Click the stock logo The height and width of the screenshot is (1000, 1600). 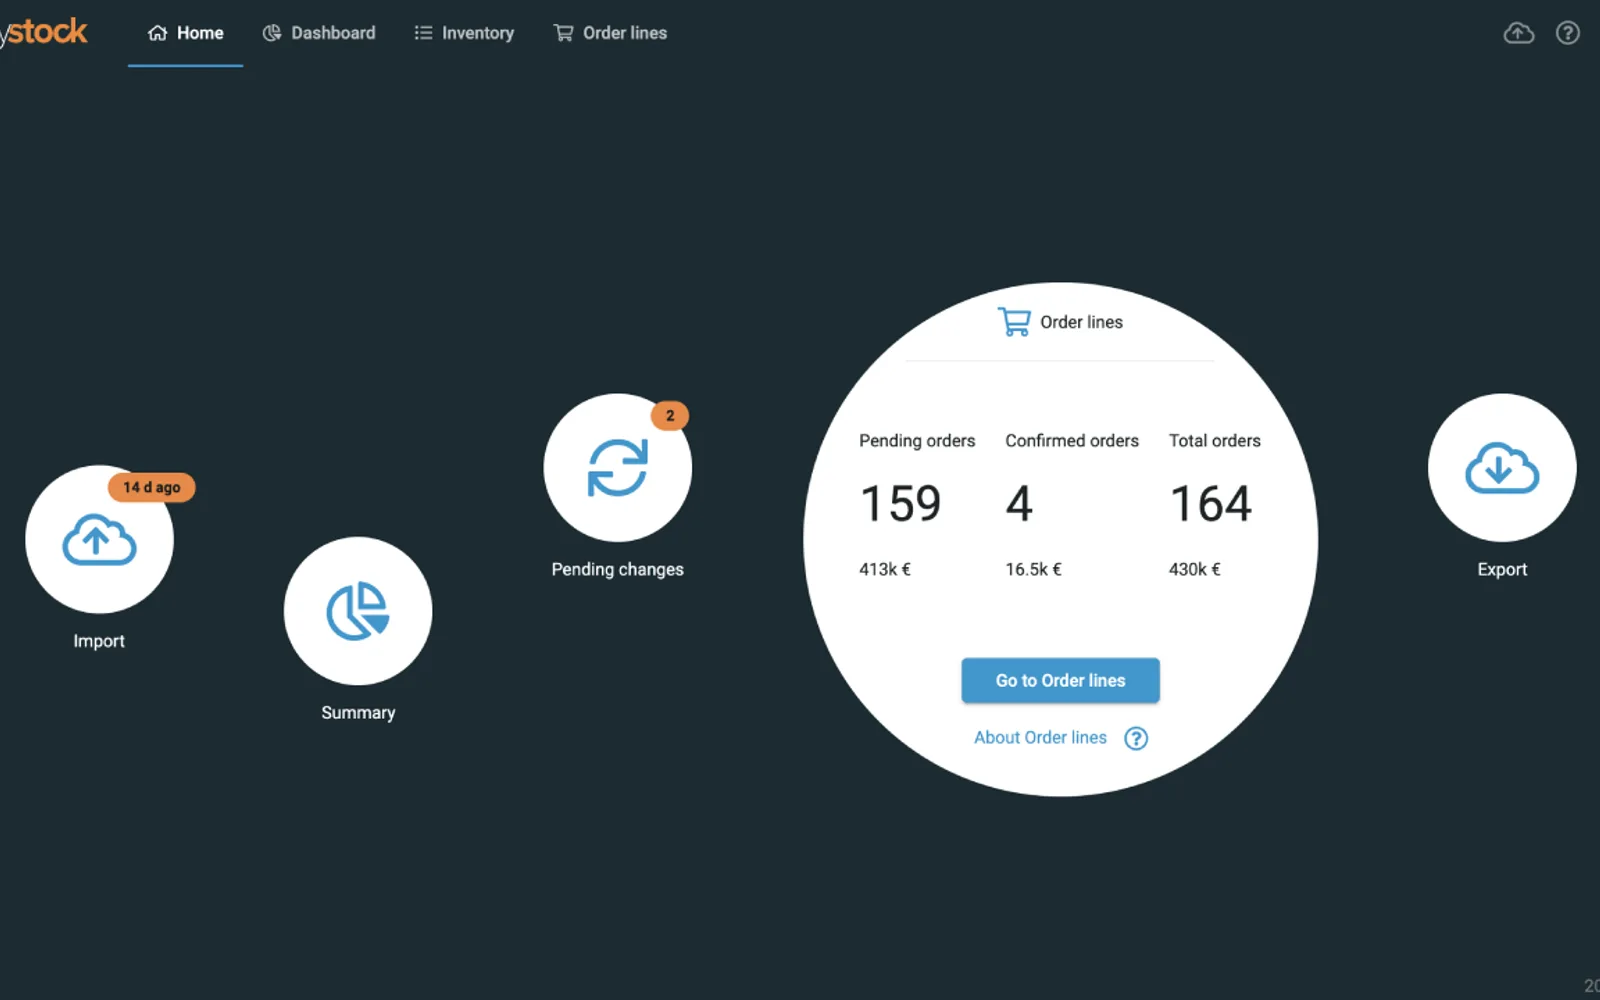(44, 32)
